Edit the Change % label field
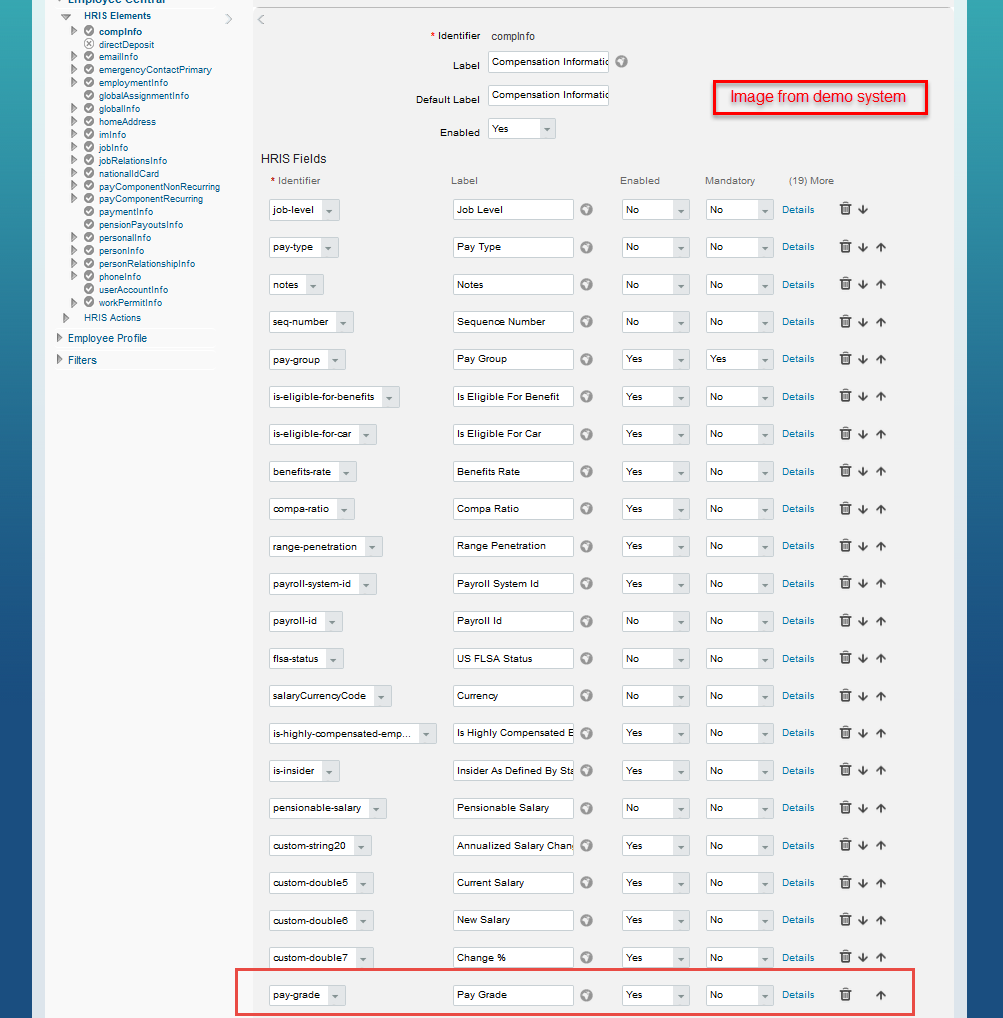 pos(513,958)
